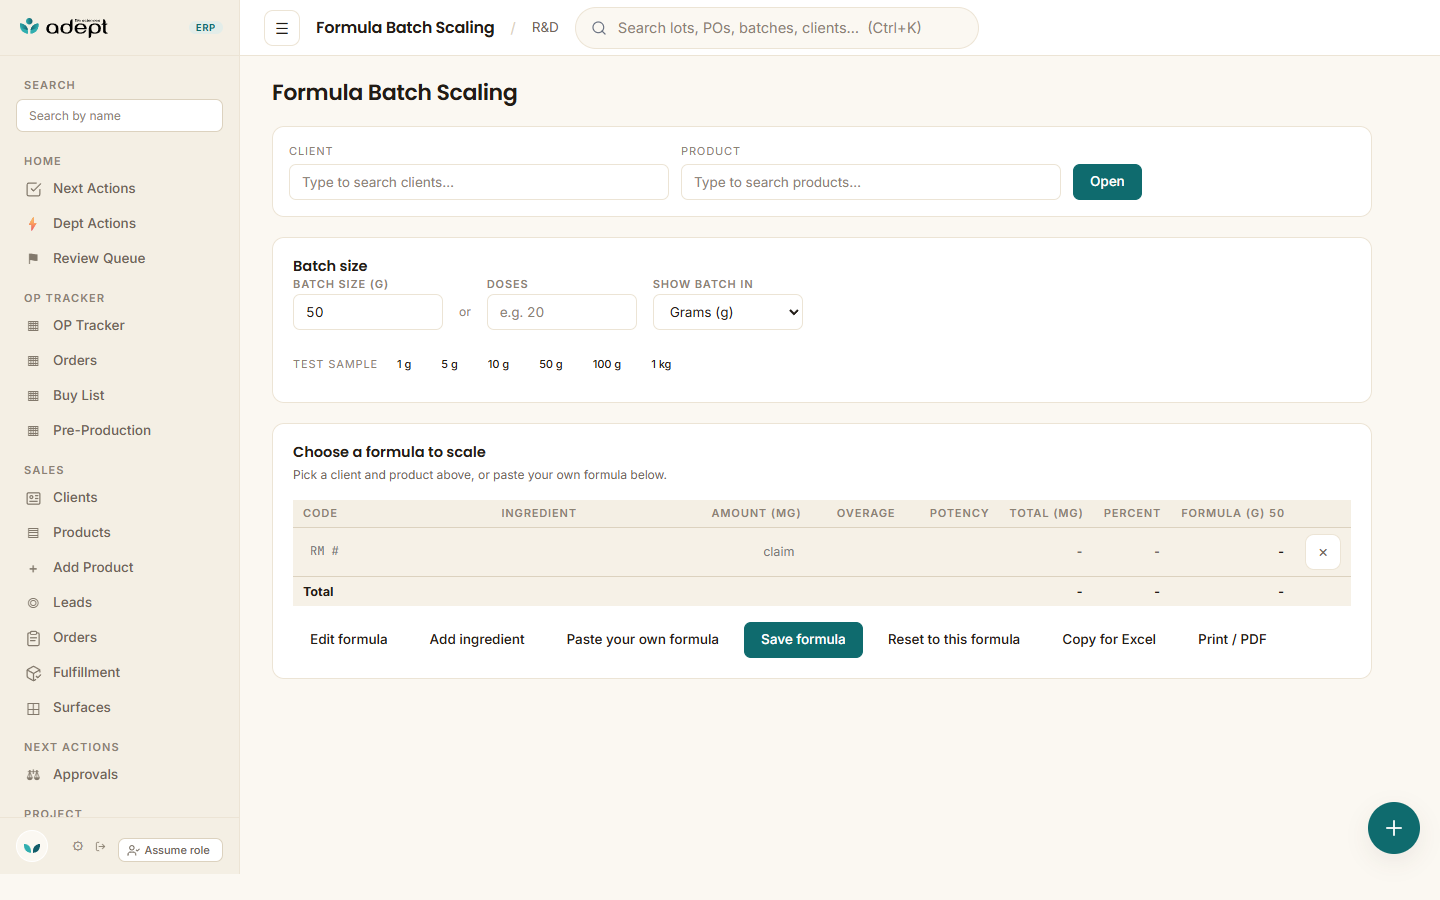Click the magnifier icon in the global search bar
The height and width of the screenshot is (900, 1440).
coord(599,28)
